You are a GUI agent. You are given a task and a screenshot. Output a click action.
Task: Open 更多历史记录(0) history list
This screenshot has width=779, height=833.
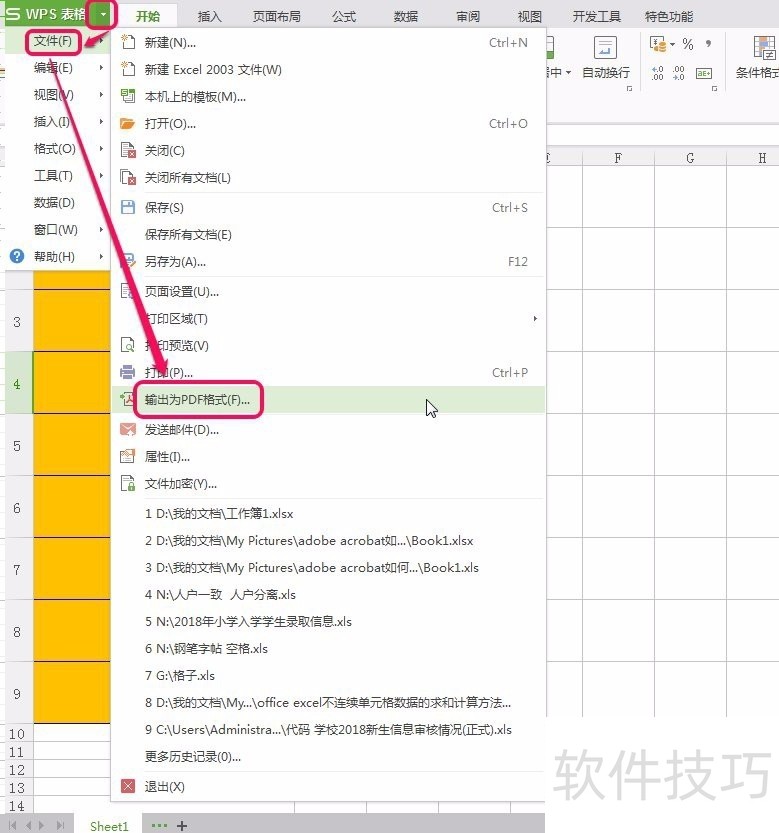[x=328, y=756]
